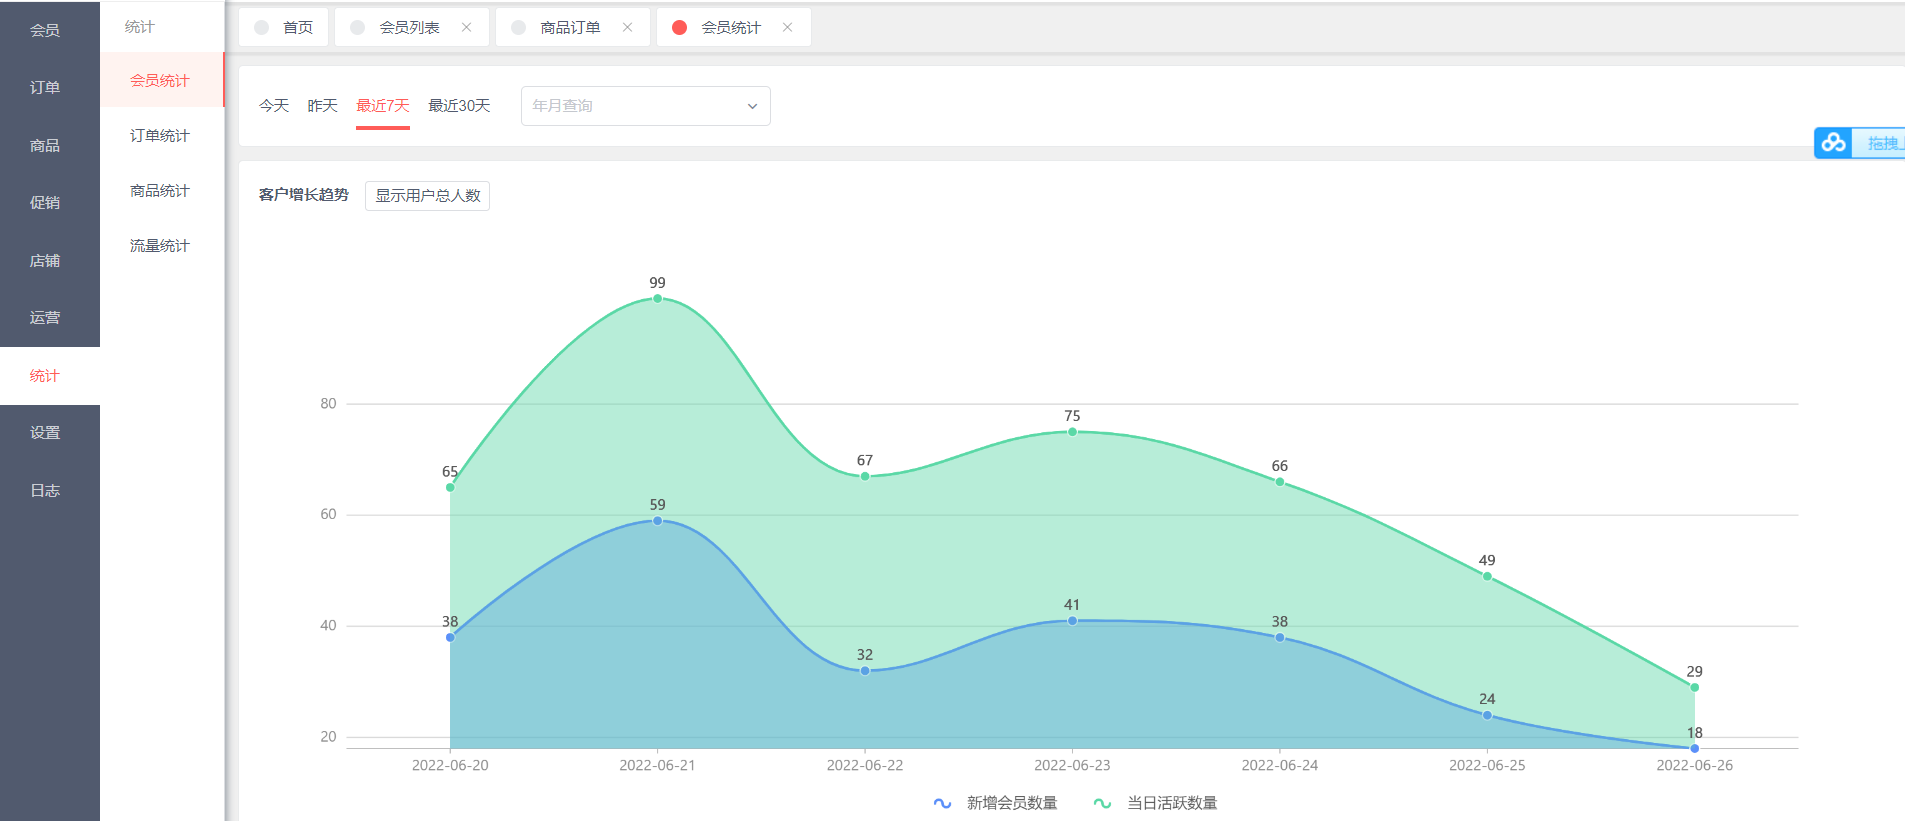
Task: Click the 99 data point on 2022-06-21
Action: [x=657, y=298]
